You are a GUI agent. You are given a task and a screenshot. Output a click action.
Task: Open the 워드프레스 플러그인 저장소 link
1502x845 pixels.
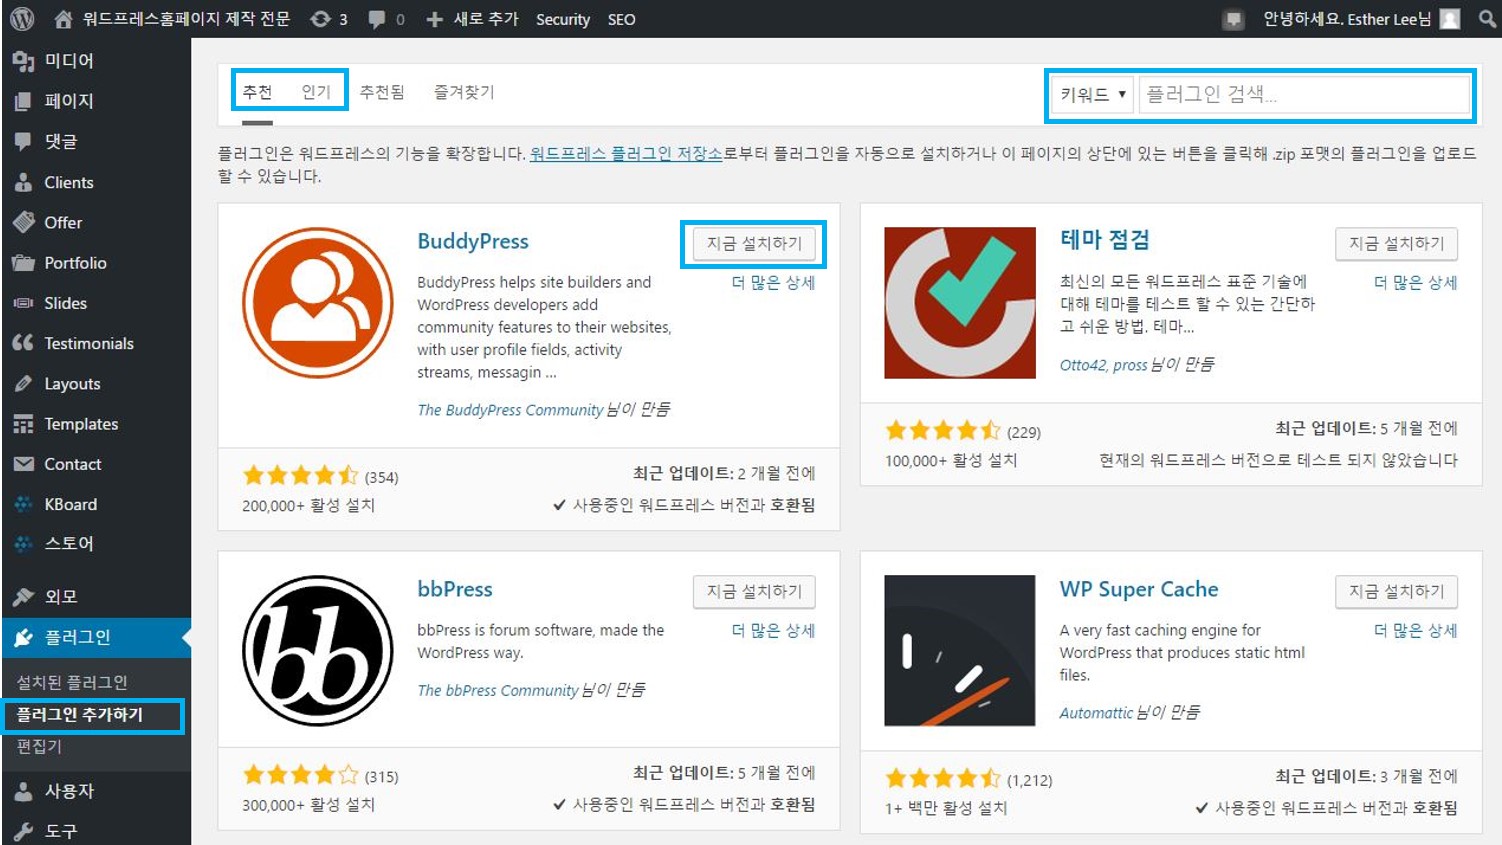[x=626, y=154]
